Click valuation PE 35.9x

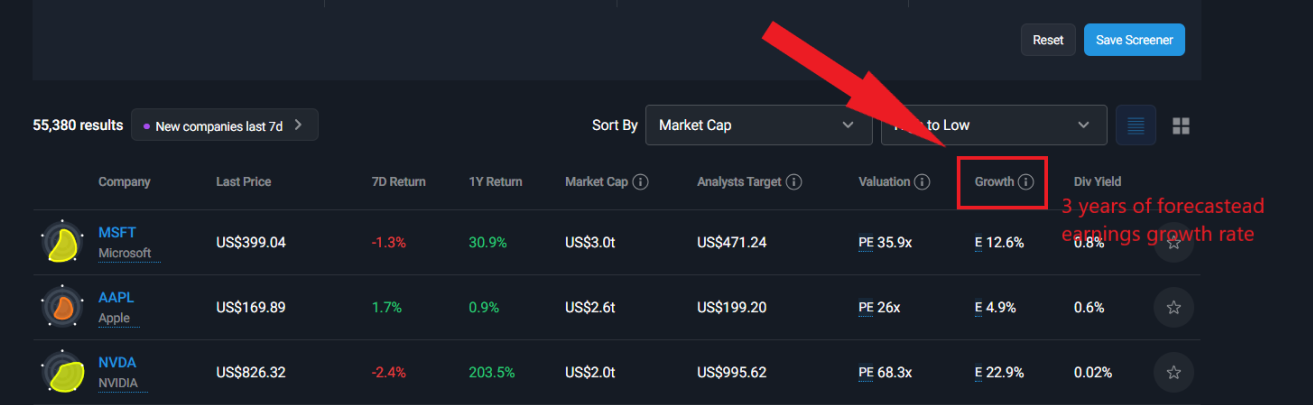tap(885, 242)
